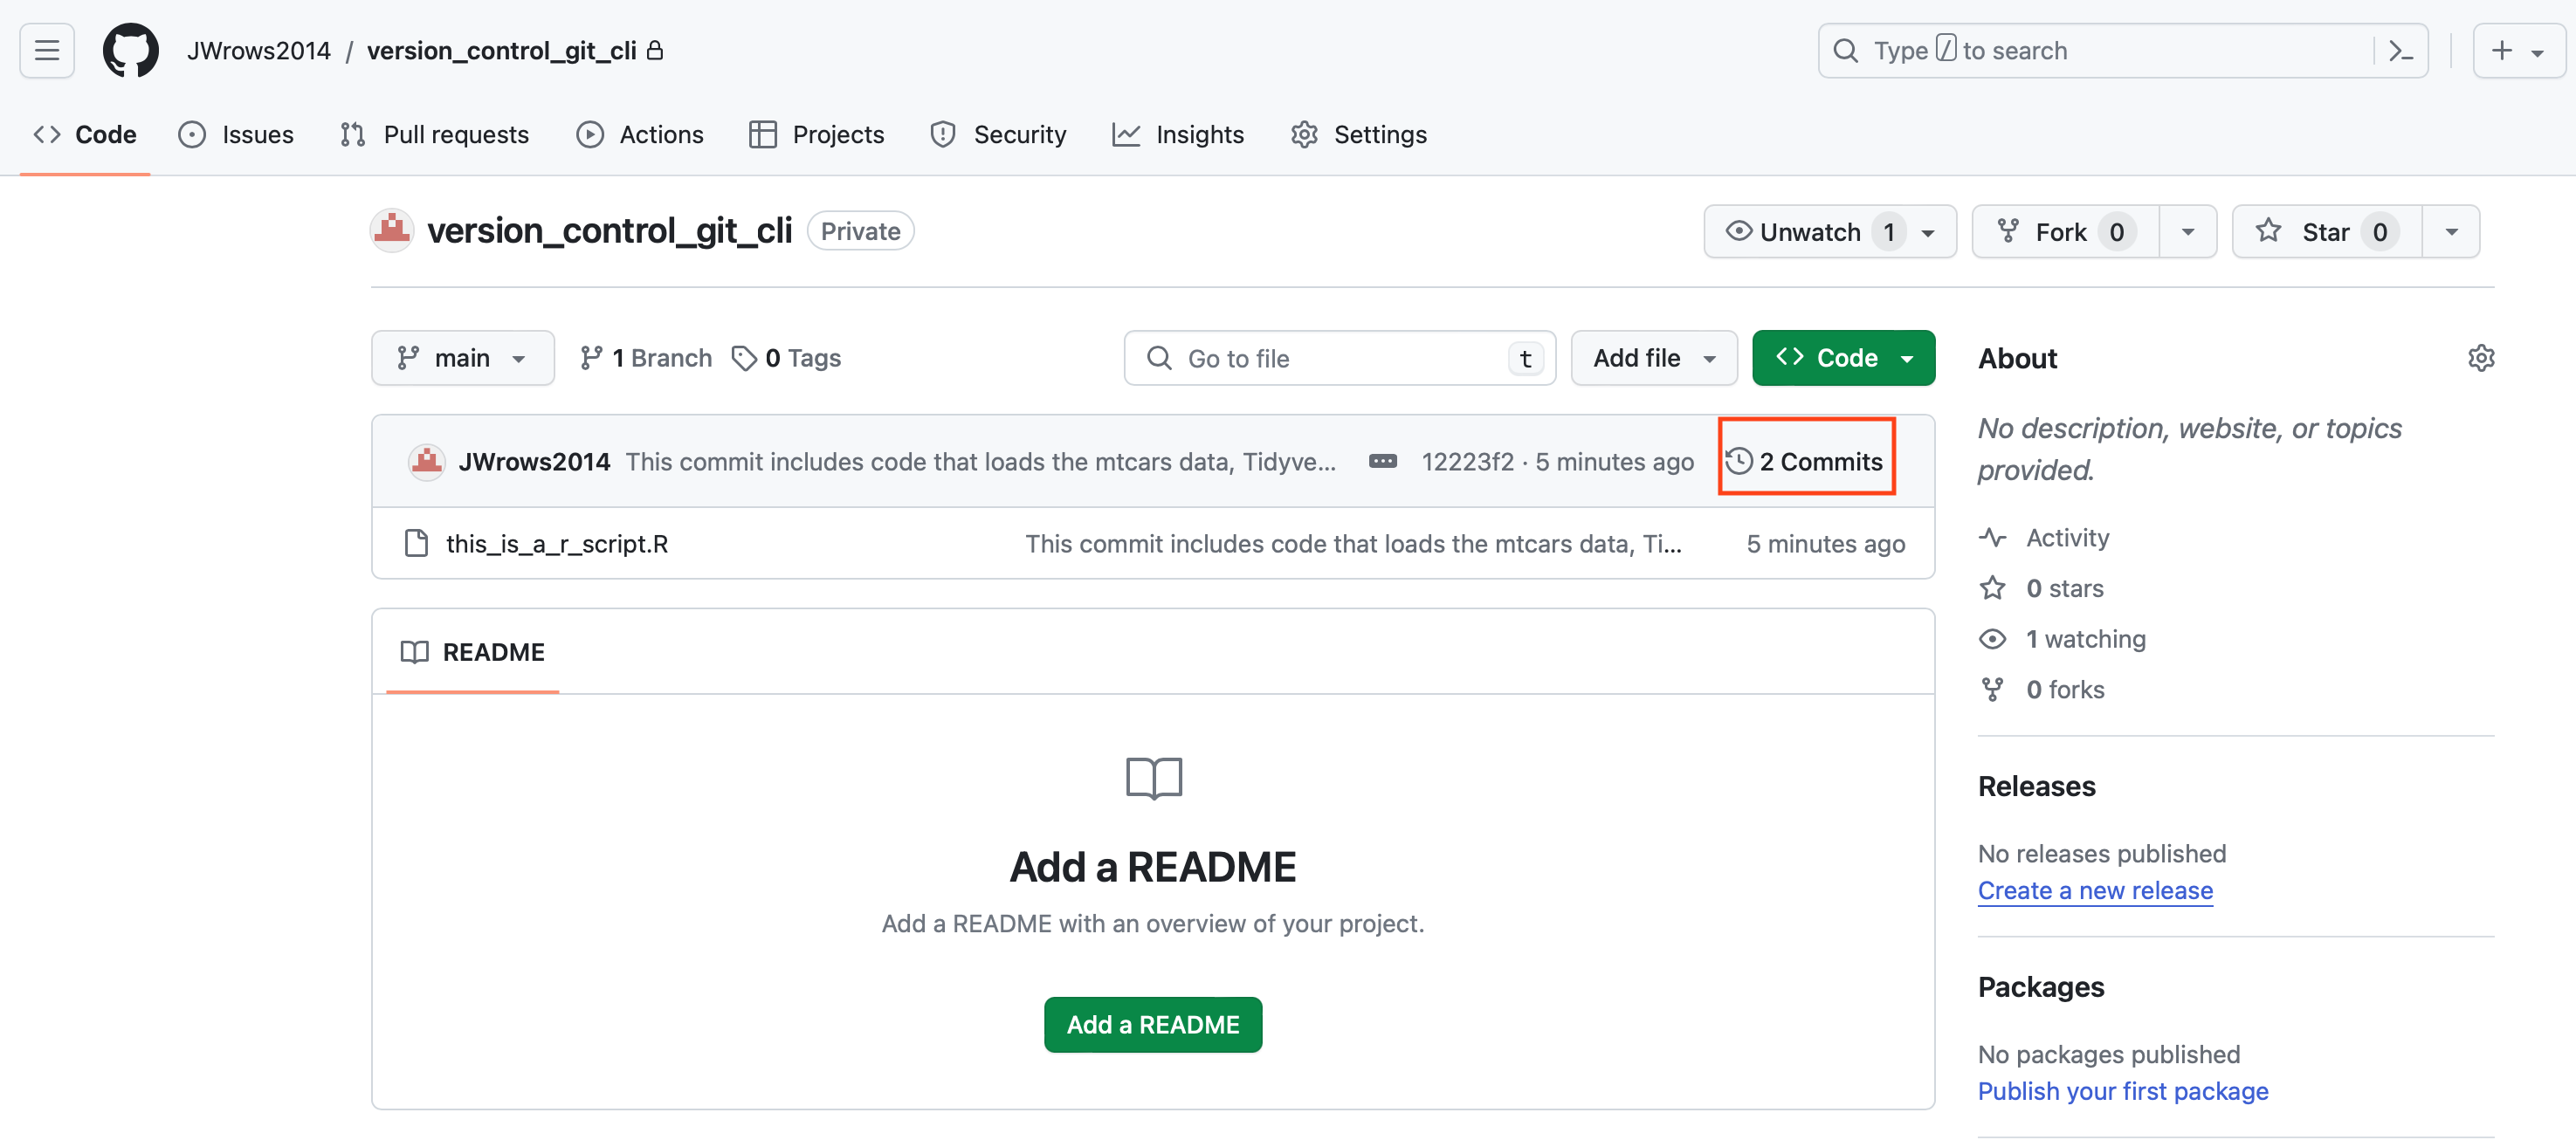Toggle Unwatch for this repository

point(1810,232)
